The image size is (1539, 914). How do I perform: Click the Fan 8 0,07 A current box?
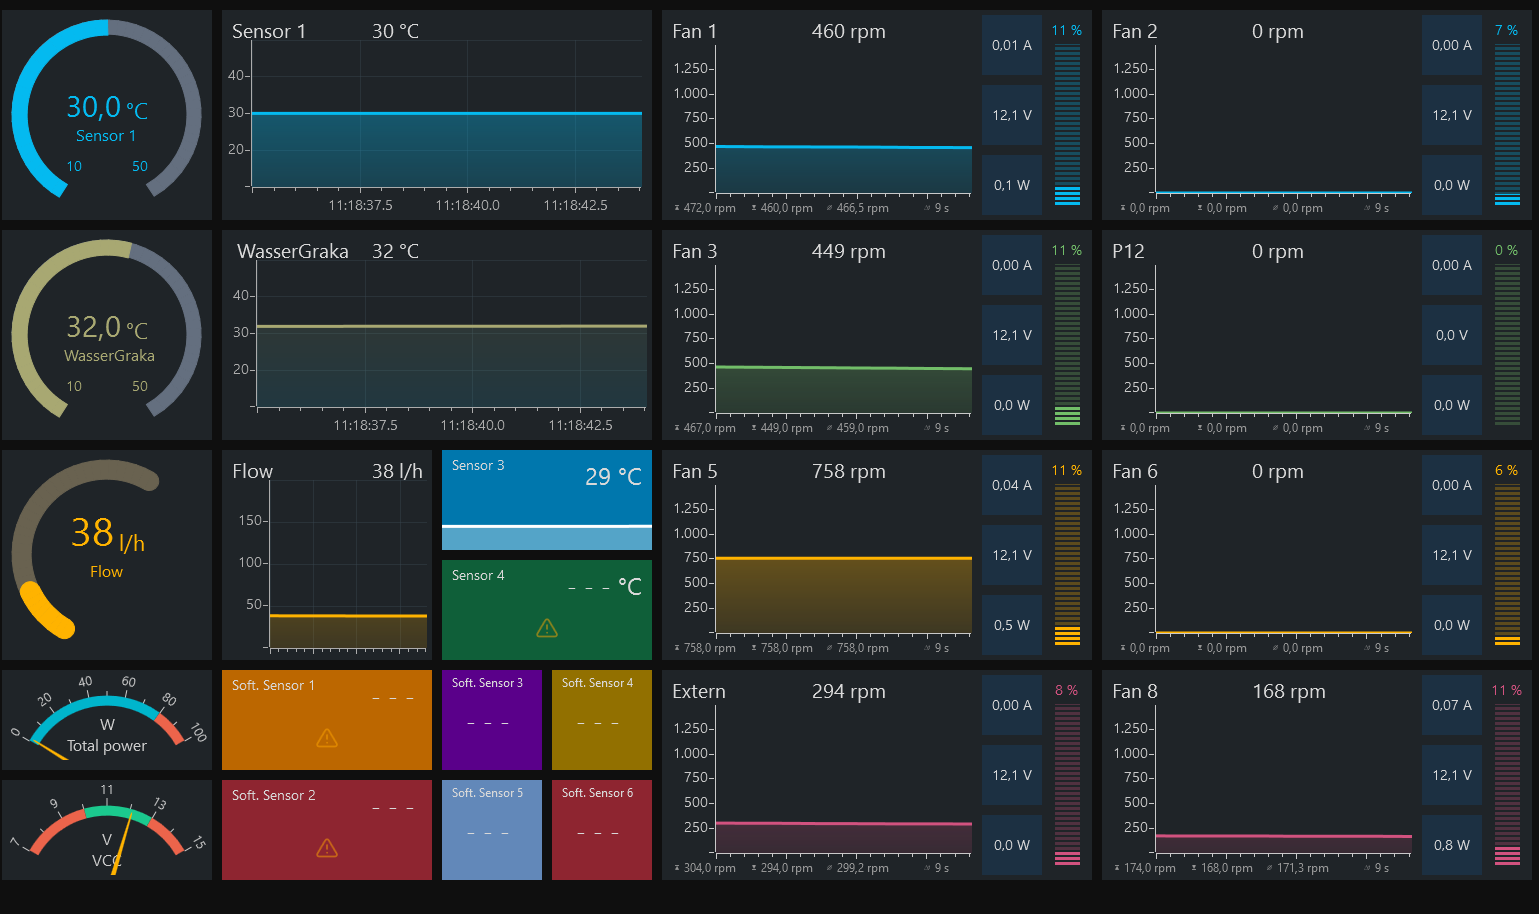tap(1452, 705)
